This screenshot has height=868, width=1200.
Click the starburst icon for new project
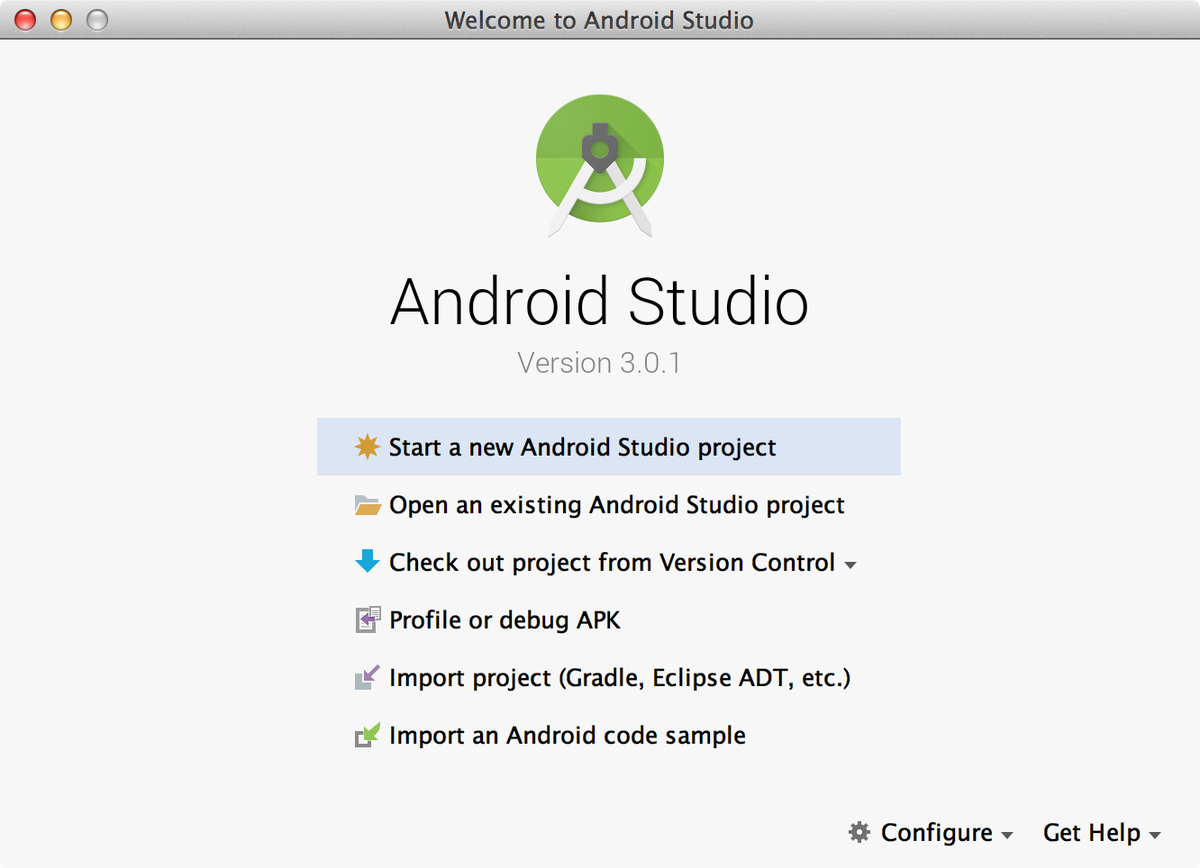point(368,447)
